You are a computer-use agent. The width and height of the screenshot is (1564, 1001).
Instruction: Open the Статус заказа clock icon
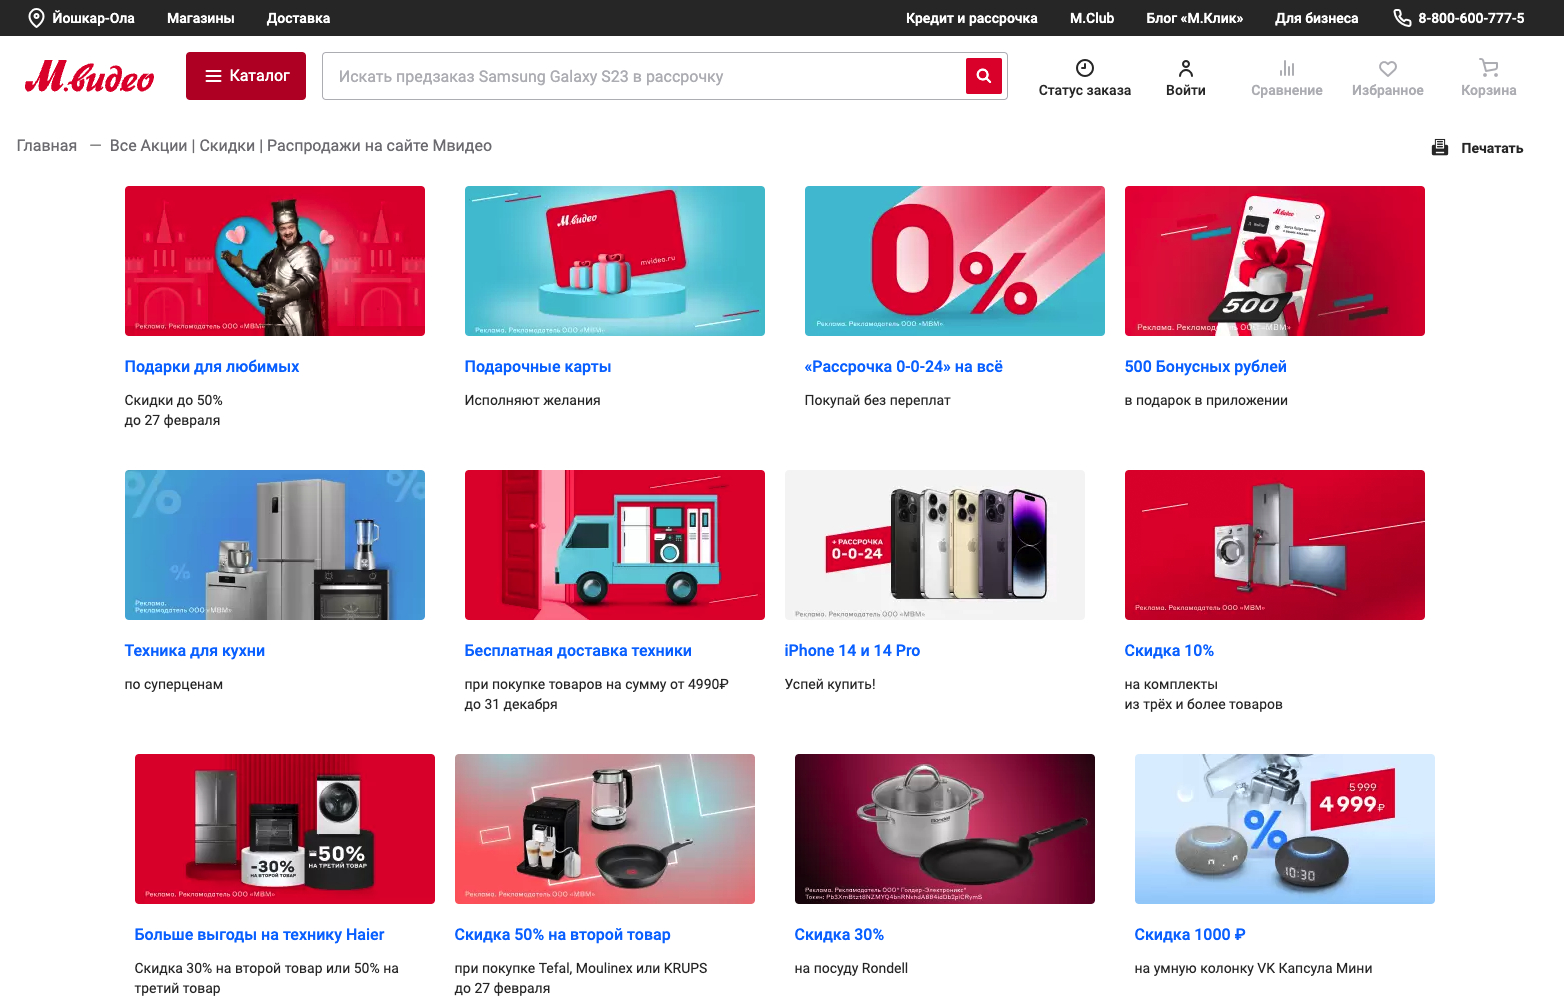1085,68
